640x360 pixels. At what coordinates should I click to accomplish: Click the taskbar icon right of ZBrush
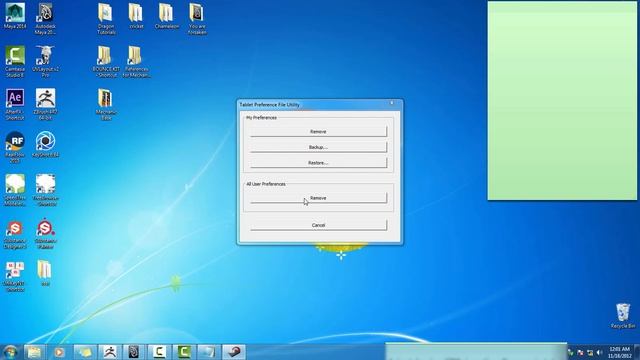tap(134, 352)
